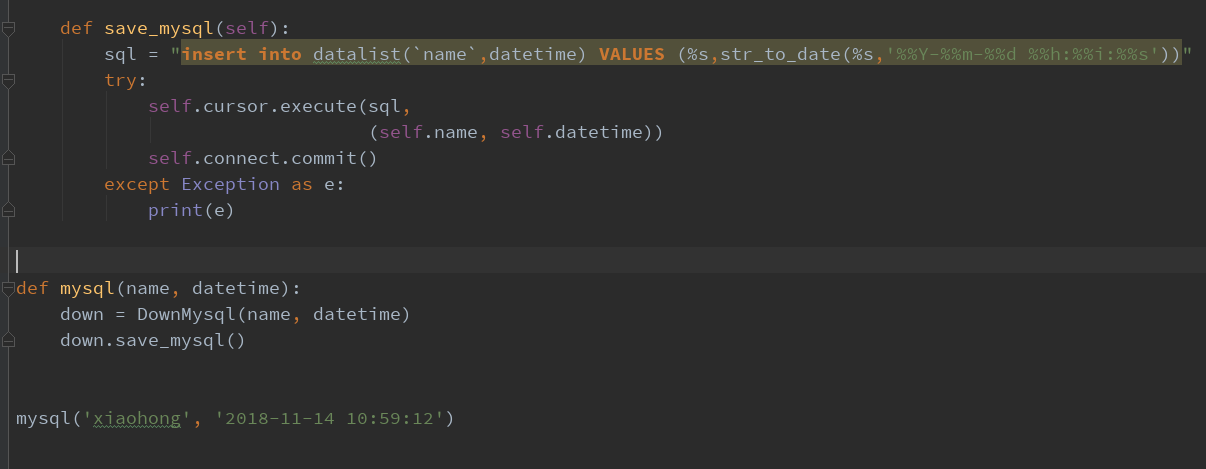This screenshot has width=1206, height=469.
Task: Collapse the def mysql function fold marker
Action: tap(9, 289)
